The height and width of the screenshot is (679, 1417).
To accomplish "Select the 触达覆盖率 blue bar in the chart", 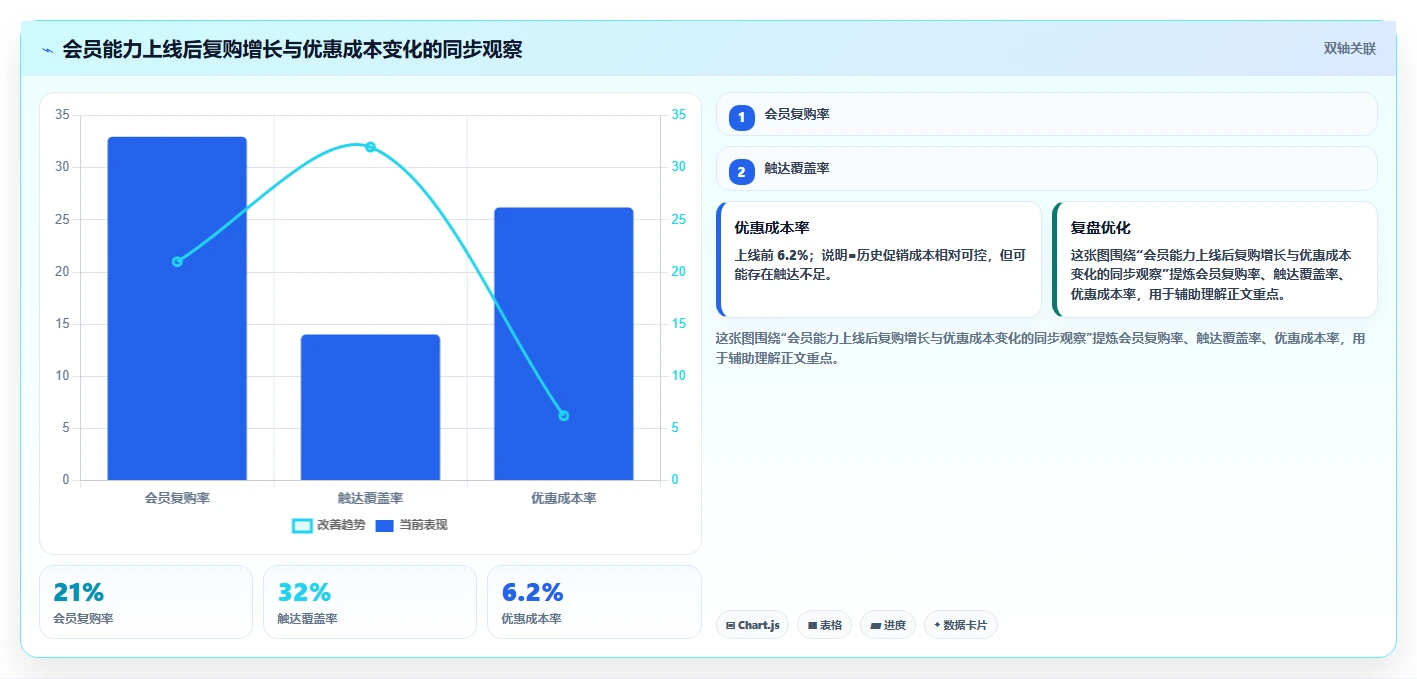I will [x=370, y=407].
